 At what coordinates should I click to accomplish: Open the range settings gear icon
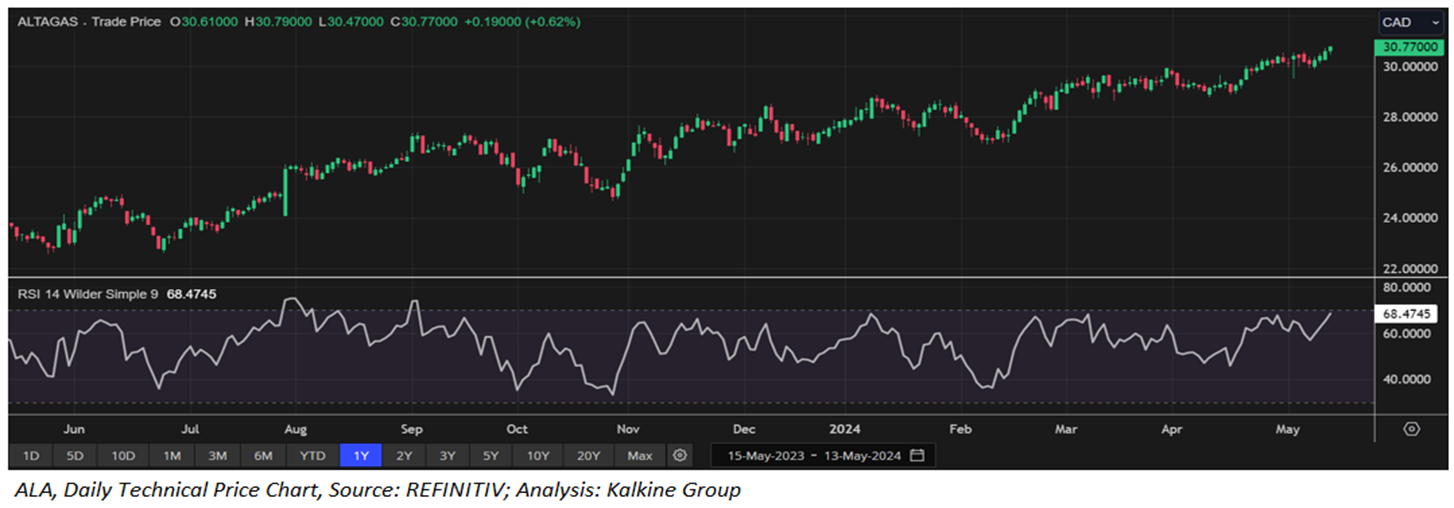[x=680, y=456]
